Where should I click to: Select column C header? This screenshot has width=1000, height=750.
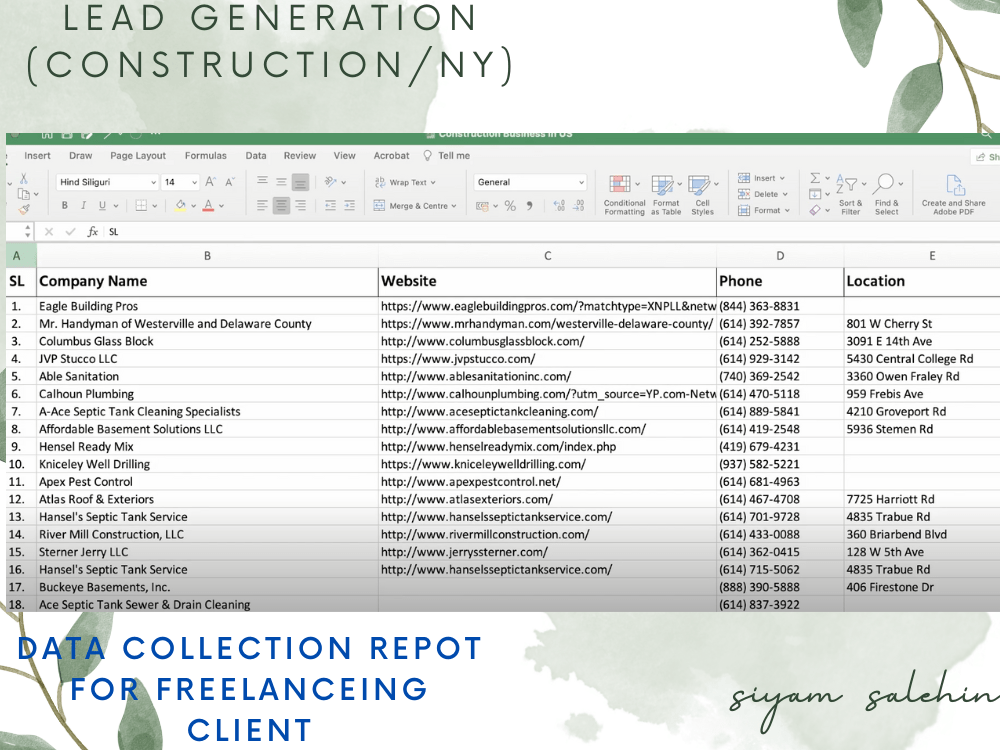[547, 256]
